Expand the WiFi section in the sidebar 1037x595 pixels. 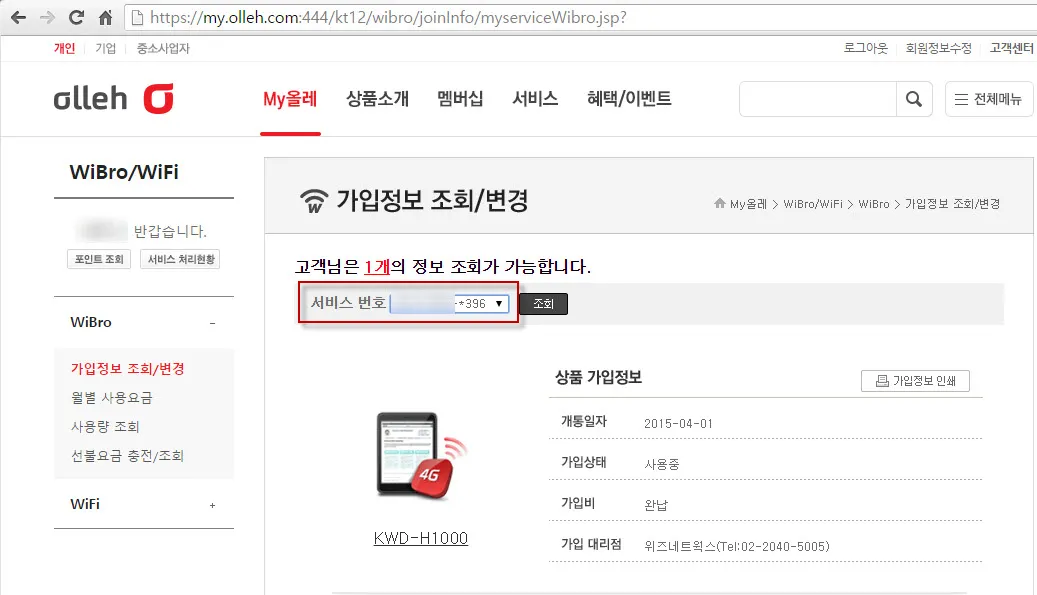tap(211, 504)
